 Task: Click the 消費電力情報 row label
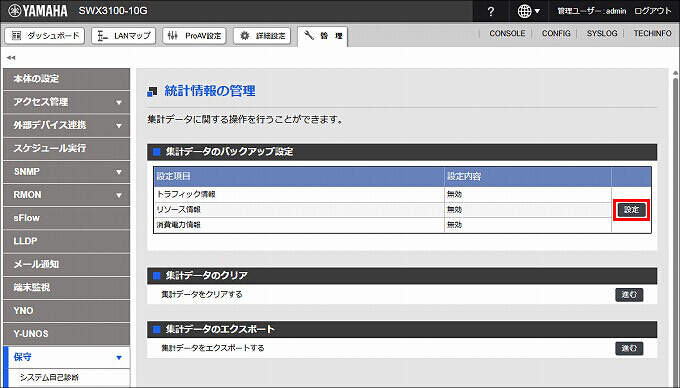179,225
